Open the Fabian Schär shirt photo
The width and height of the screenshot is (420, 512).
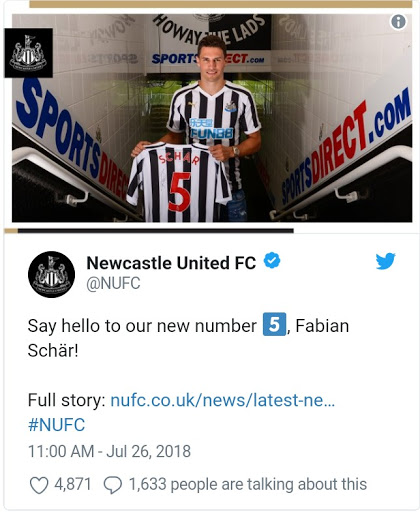(x=212, y=118)
